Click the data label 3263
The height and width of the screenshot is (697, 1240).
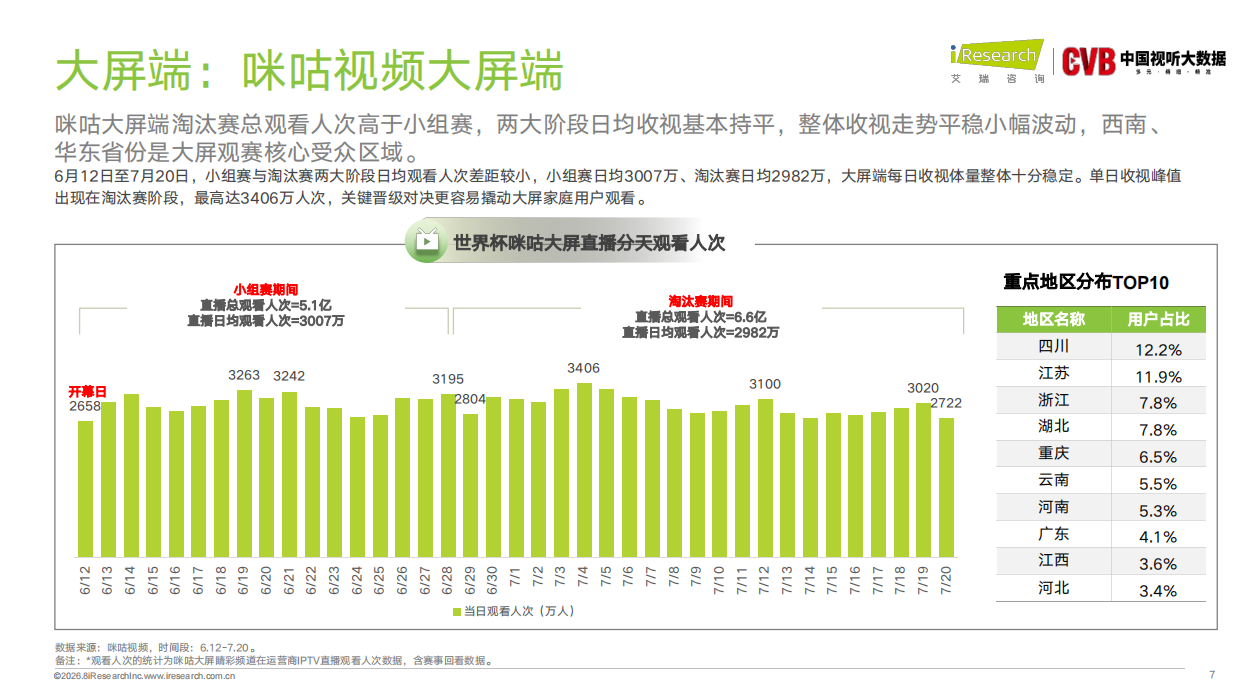[x=244, y=376]
